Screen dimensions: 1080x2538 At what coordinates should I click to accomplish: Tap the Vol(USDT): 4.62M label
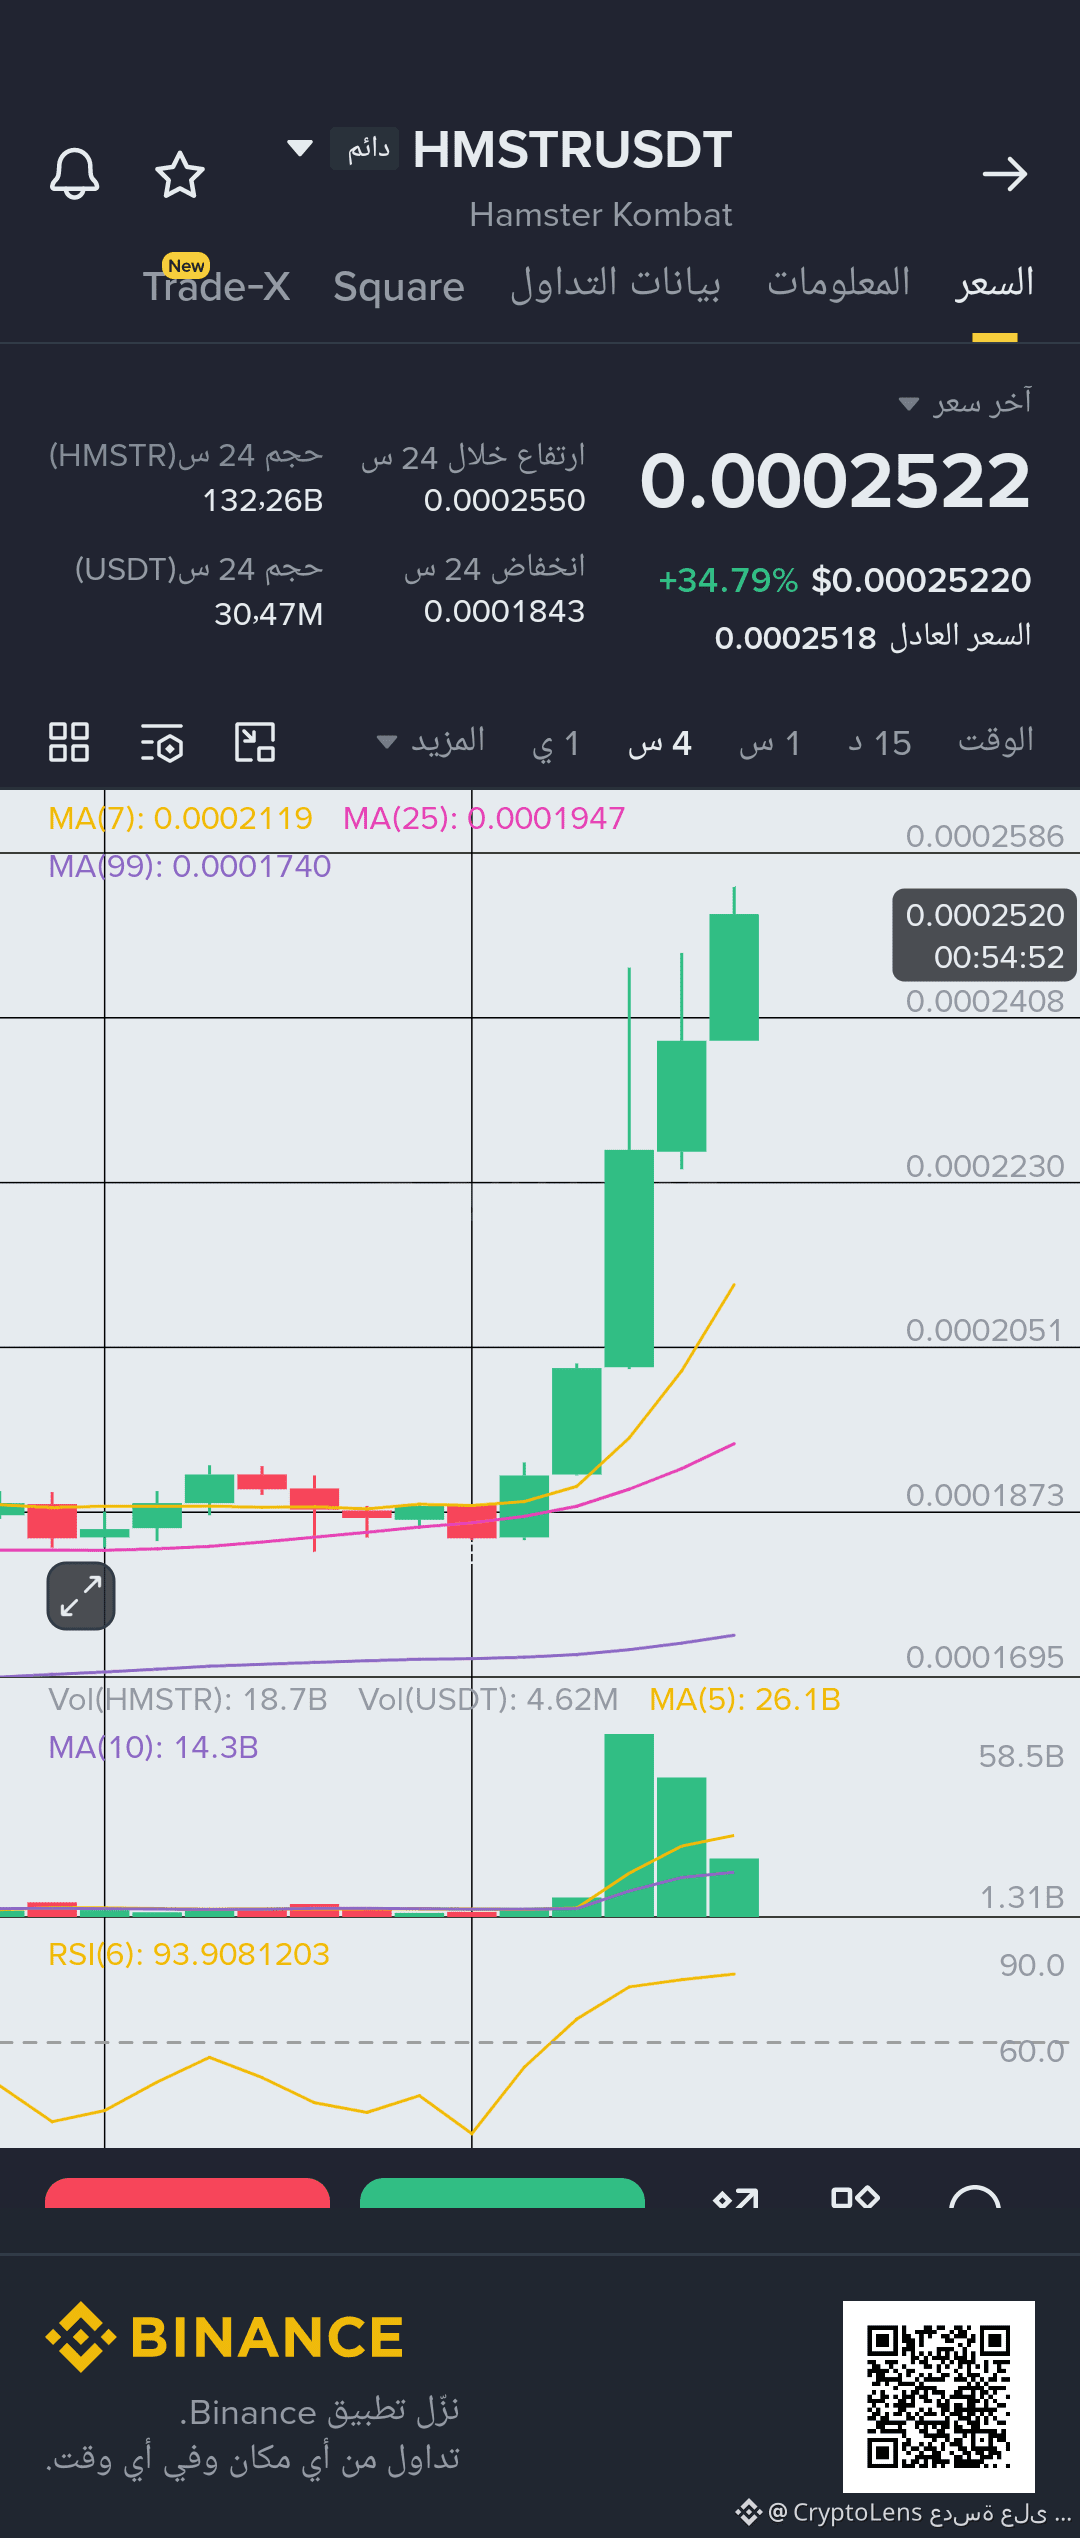pyautogui.click(x=488, y=1699)
